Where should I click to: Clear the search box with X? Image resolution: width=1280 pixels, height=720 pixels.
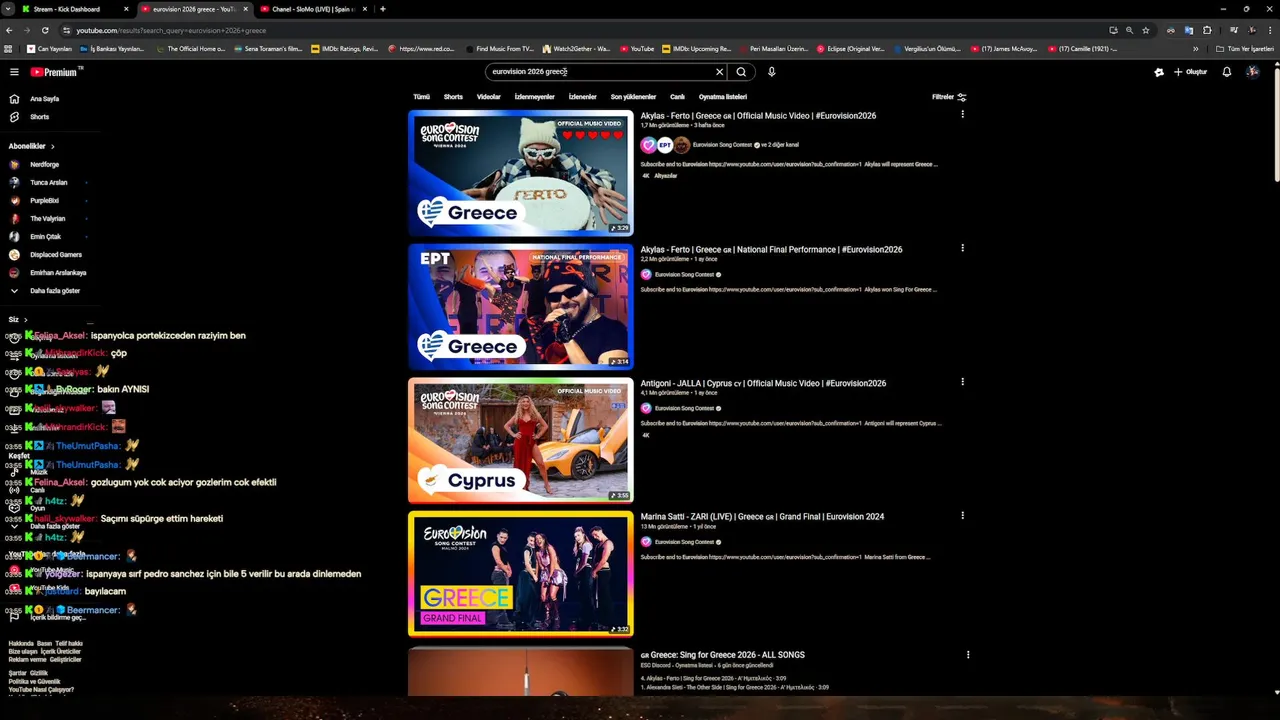click(x=719, y=72)
